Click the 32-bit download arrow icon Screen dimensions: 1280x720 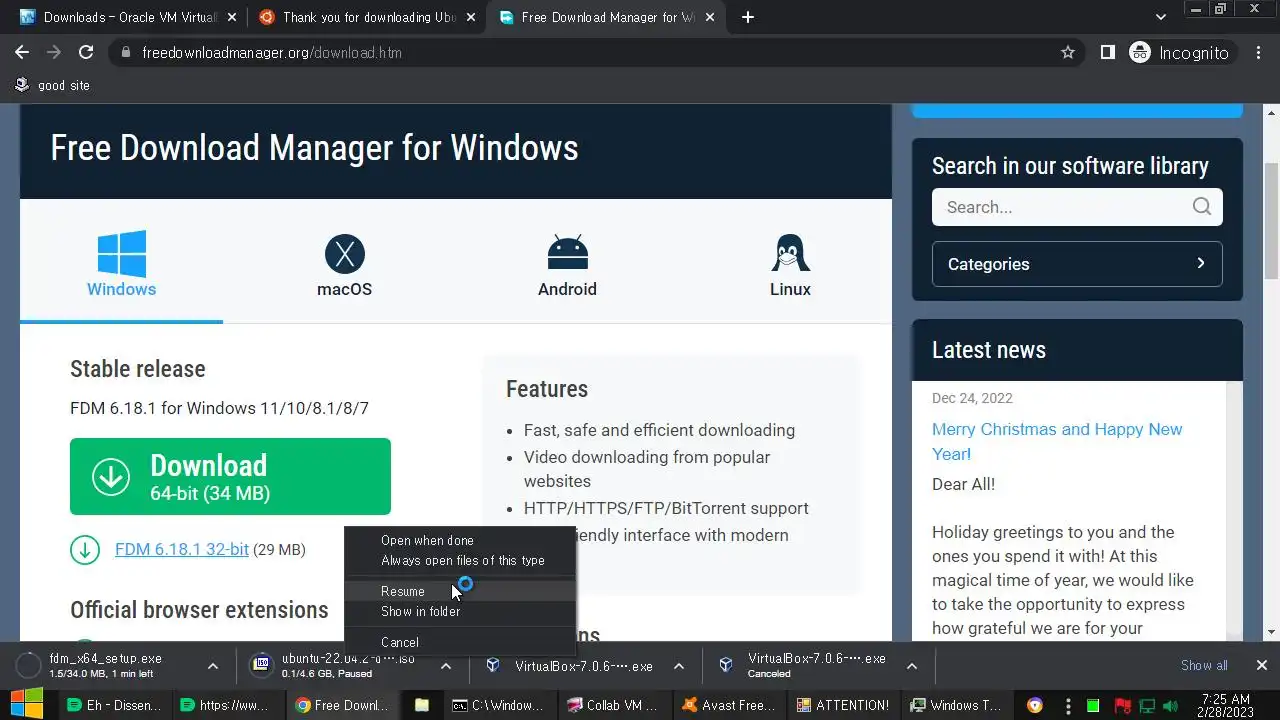(85, 549)
